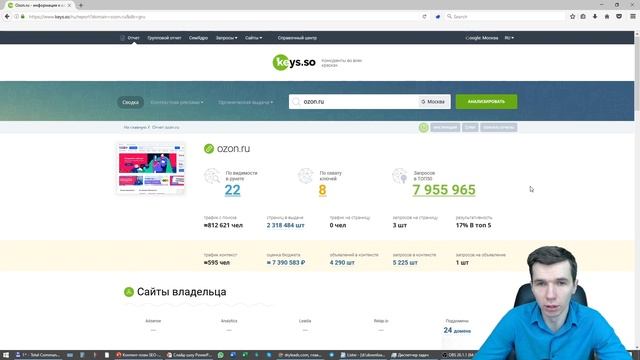This screenshot has height=360, width=640.
Task: Select the Сводка tab
Action: coord(131,102)
